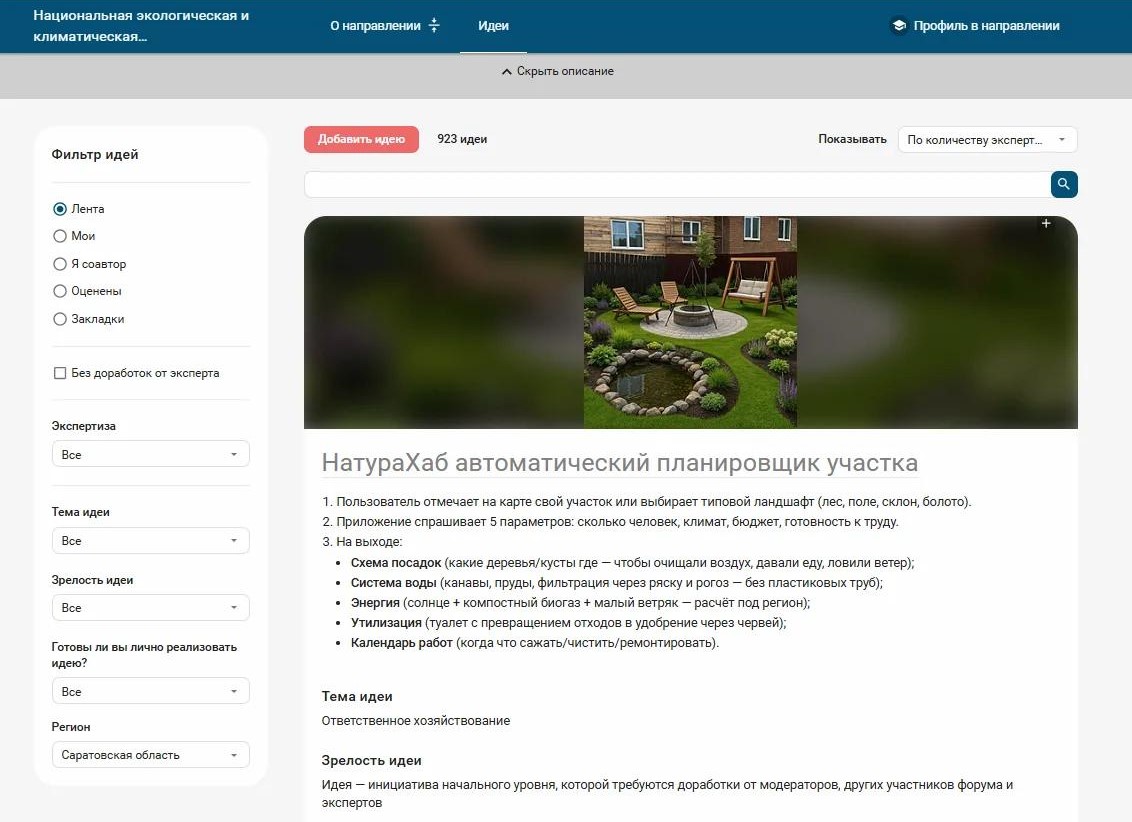Click the Национальная экологическая и климатическая title
Image resolution: width=1132 pixels, height=822 pixels.
(141, 26)
